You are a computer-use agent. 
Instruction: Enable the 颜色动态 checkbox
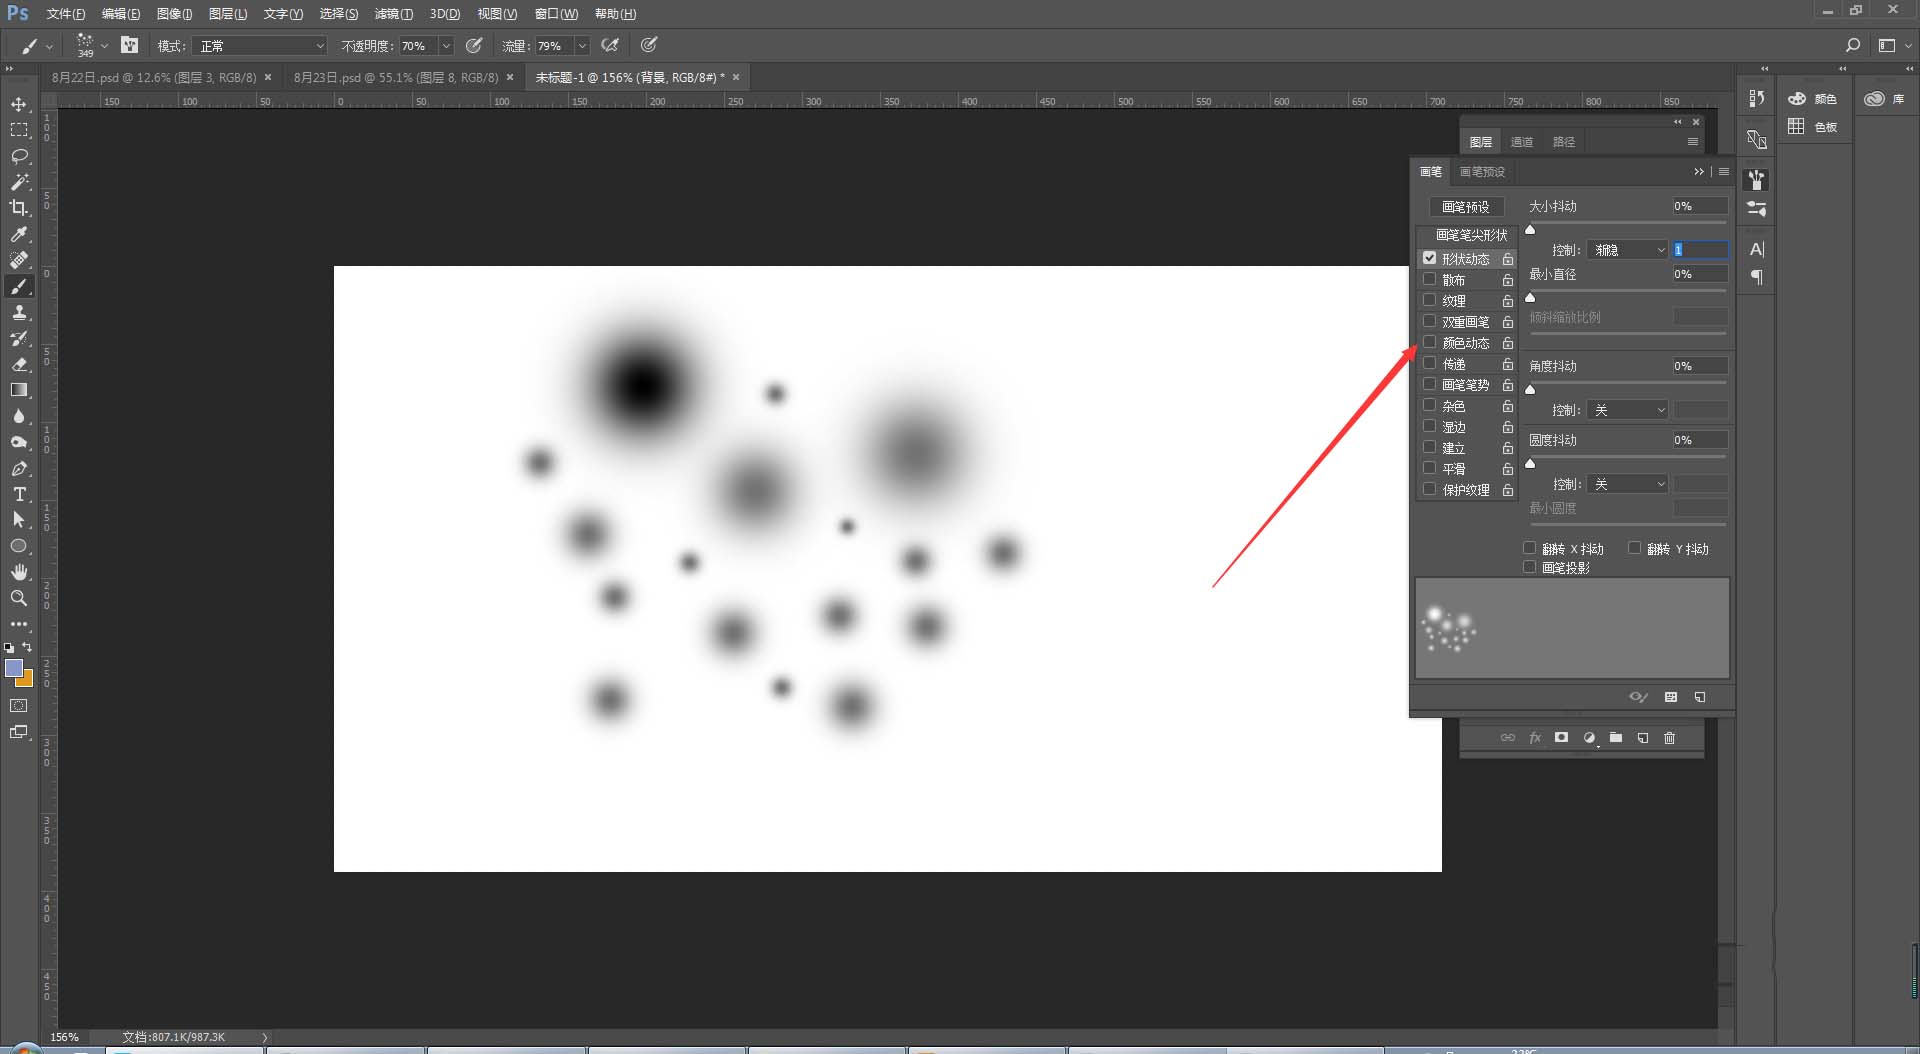[x=1430, y=342]
